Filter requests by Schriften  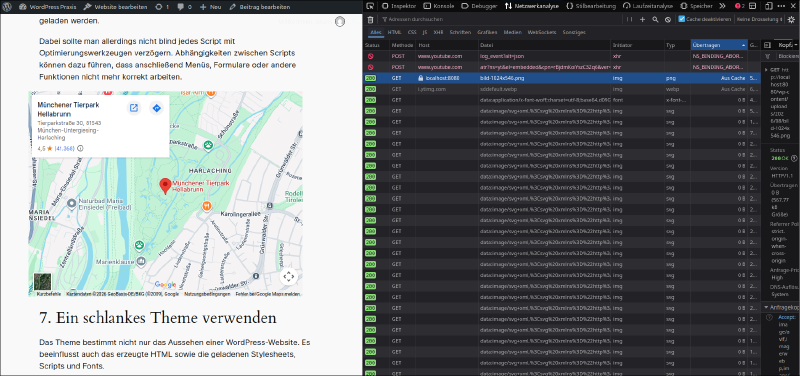pyautogui.click(x=460, y=32)
